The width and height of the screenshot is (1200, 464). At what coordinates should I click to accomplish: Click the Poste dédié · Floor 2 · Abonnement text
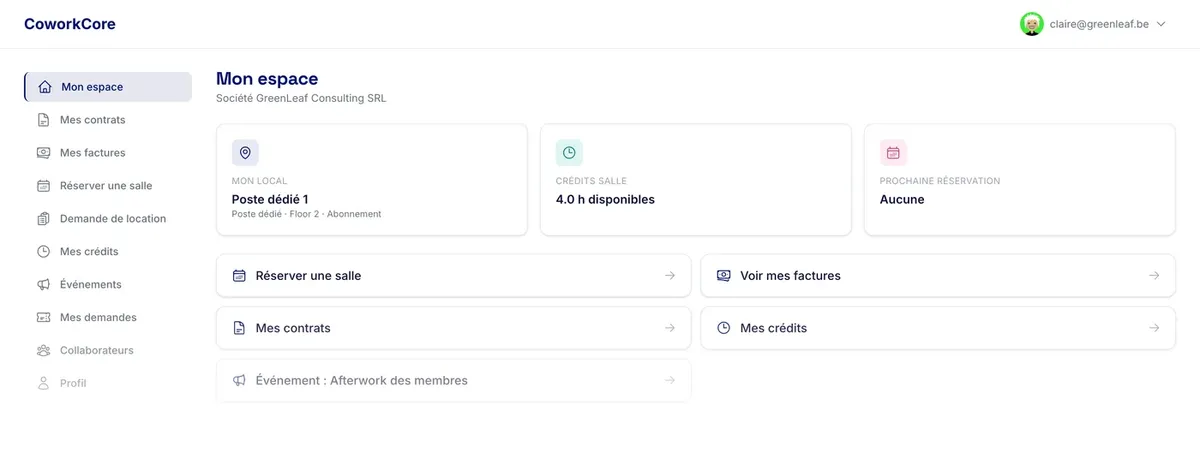coord(306,214)
